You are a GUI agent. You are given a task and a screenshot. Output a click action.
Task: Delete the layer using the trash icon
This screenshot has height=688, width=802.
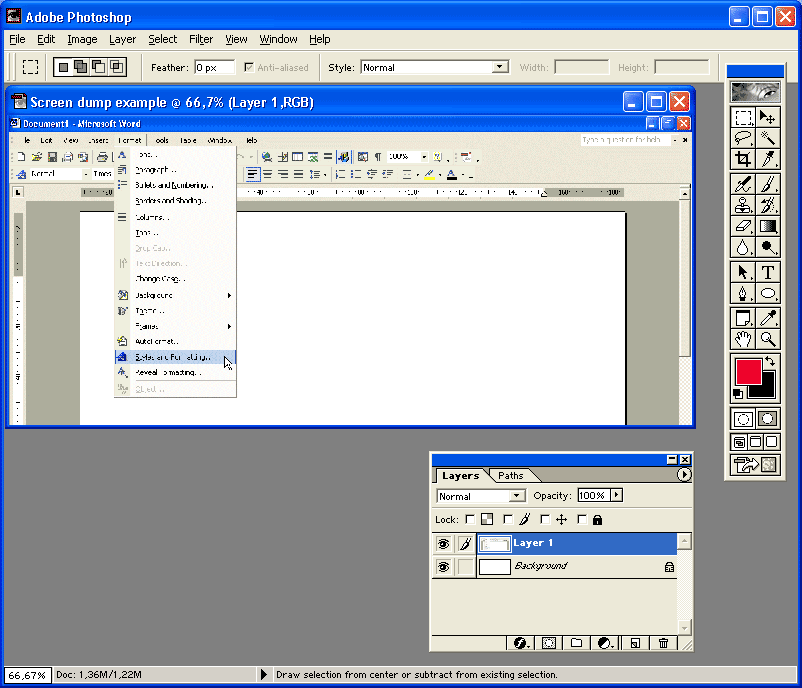[x=663, y=643]
